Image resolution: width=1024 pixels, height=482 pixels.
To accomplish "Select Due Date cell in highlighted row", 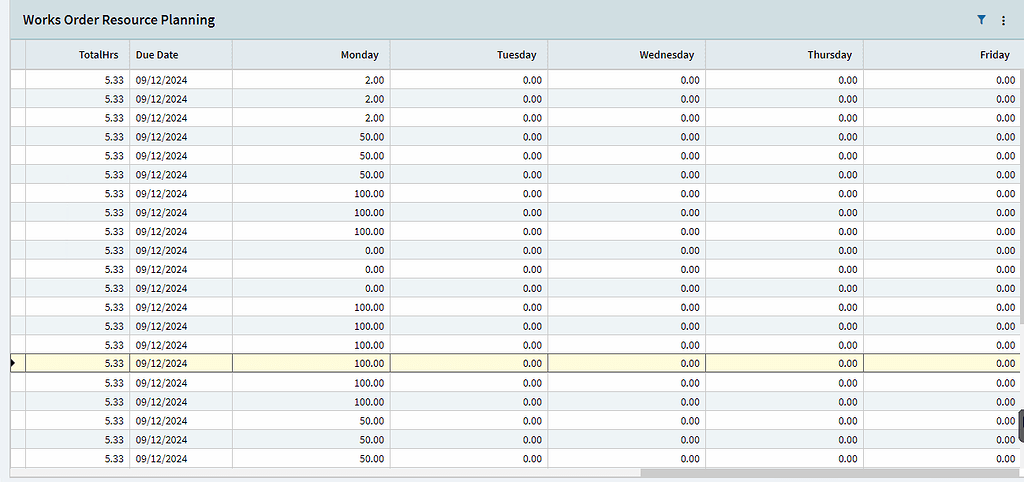I will (x=181, y=363).
